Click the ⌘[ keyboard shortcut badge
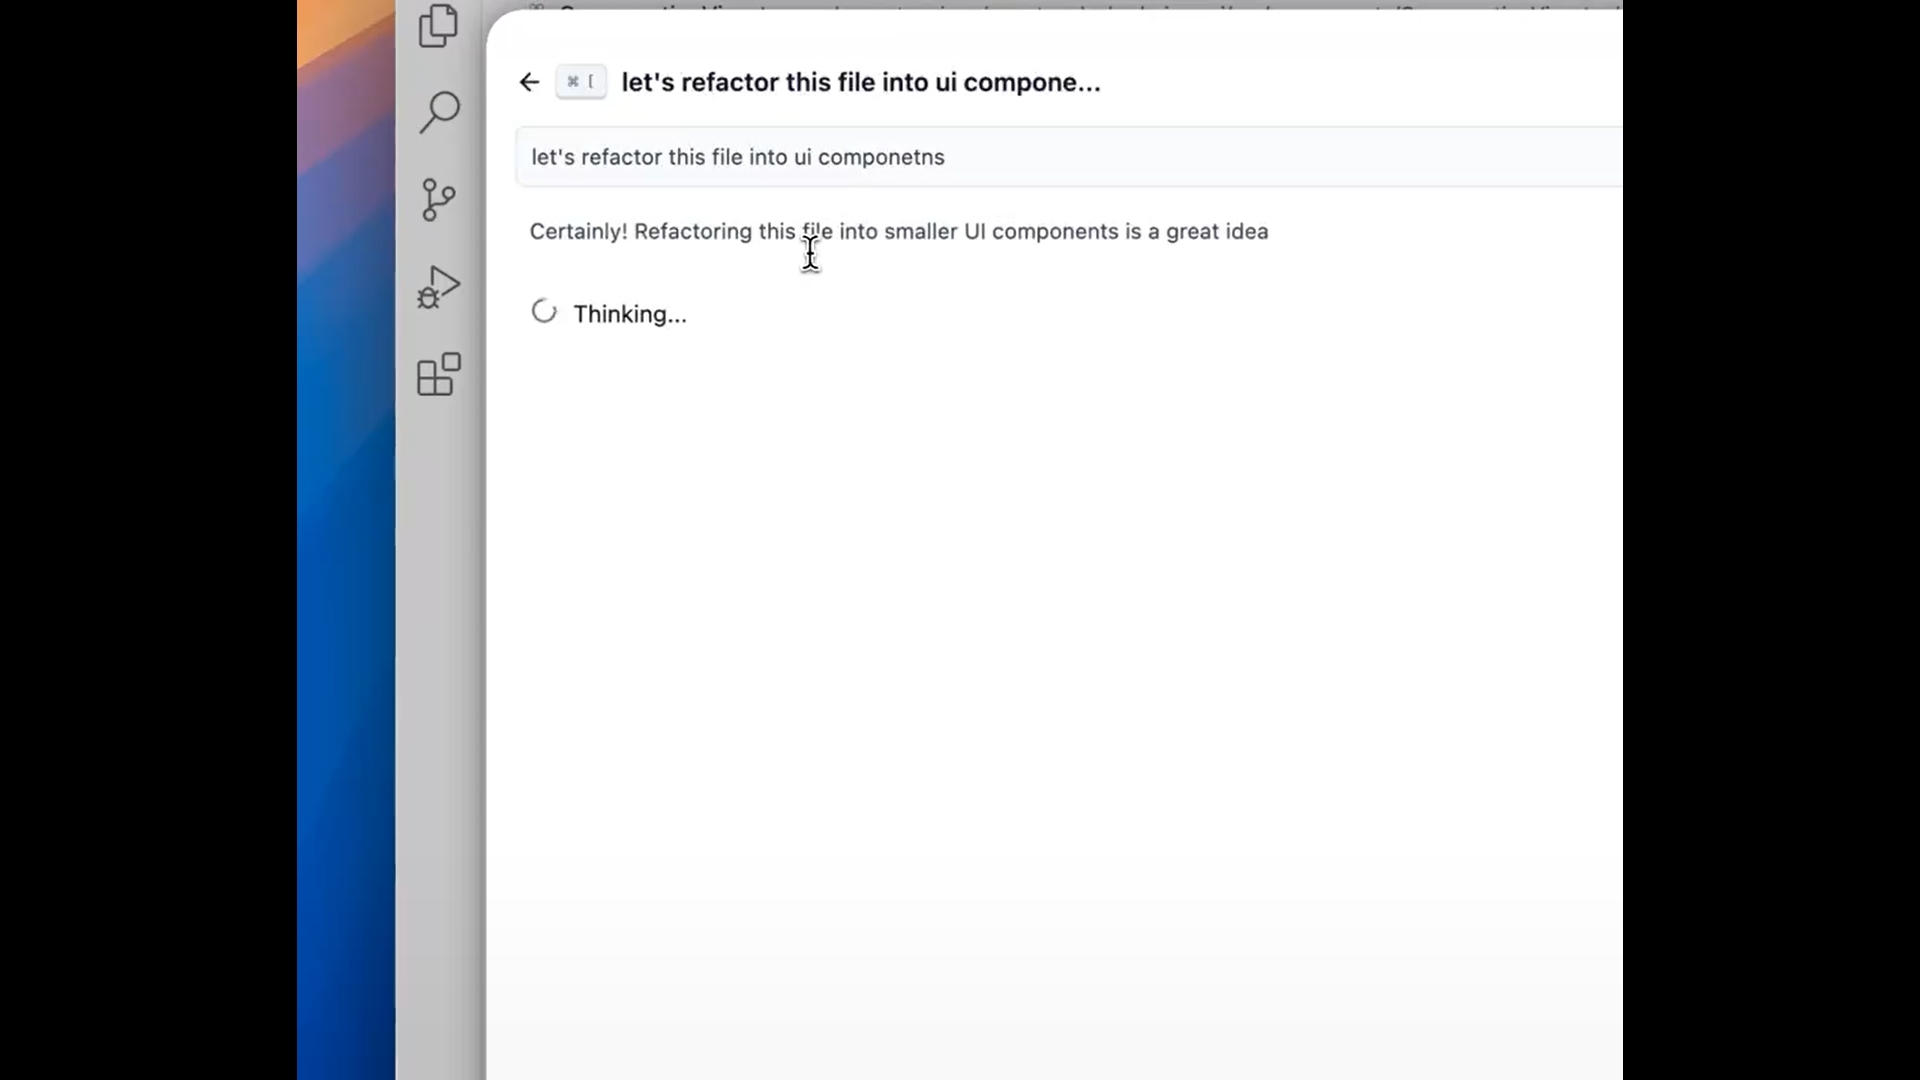Image resolution: width=1920 pixels, height=1080 pixels. tap(580, 82)
